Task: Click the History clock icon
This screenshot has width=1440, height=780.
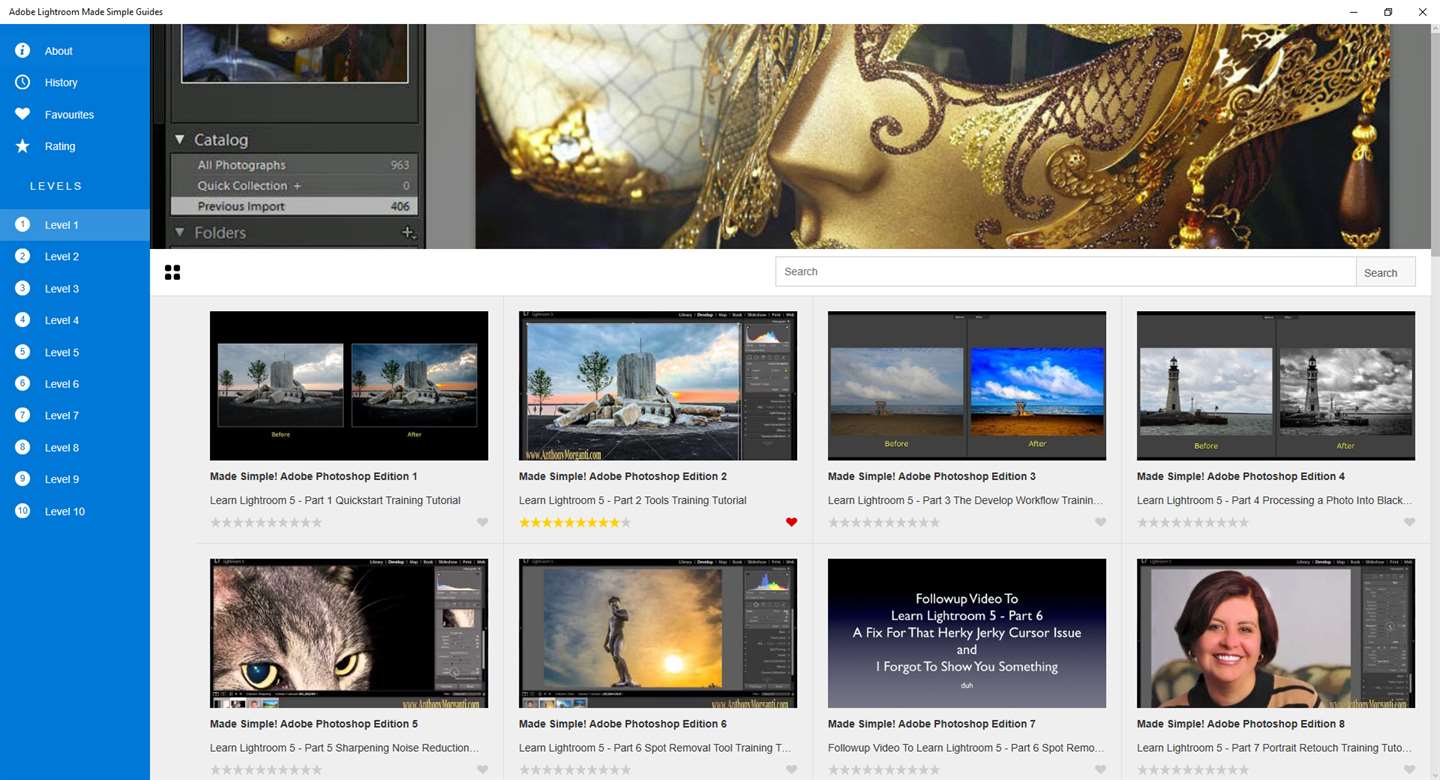Action: [x=22, y=82]
